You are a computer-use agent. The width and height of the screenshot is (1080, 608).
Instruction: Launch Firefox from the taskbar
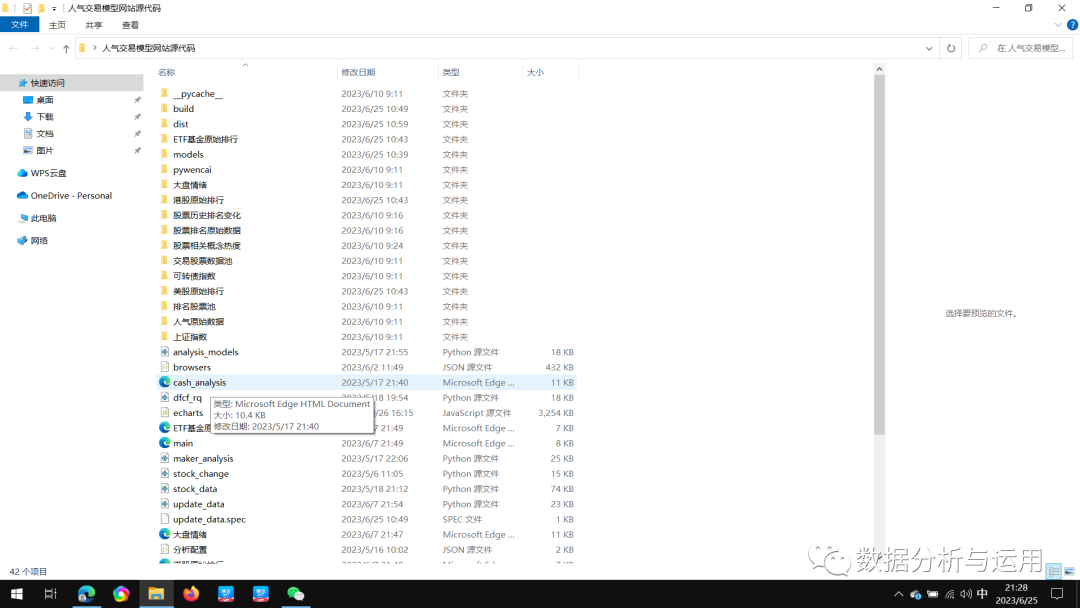pos(191,594)
